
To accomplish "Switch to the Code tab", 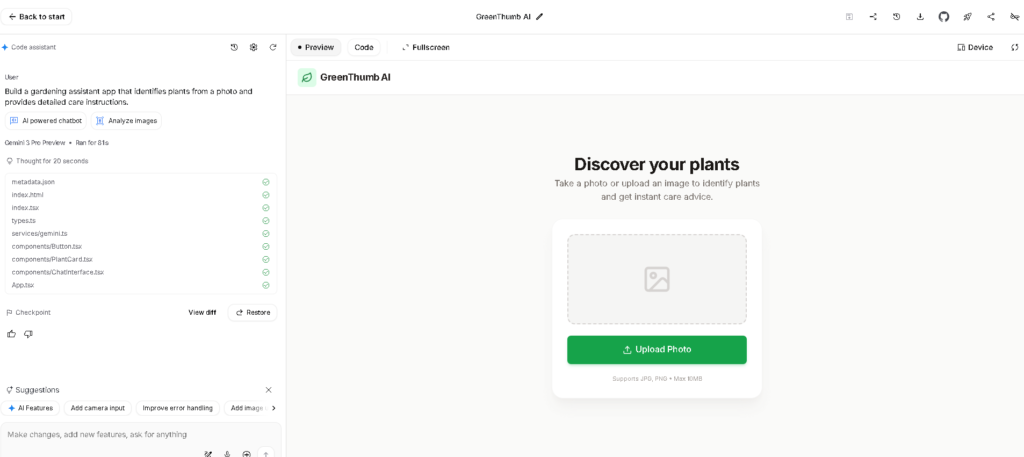I will tap(364, 47).
